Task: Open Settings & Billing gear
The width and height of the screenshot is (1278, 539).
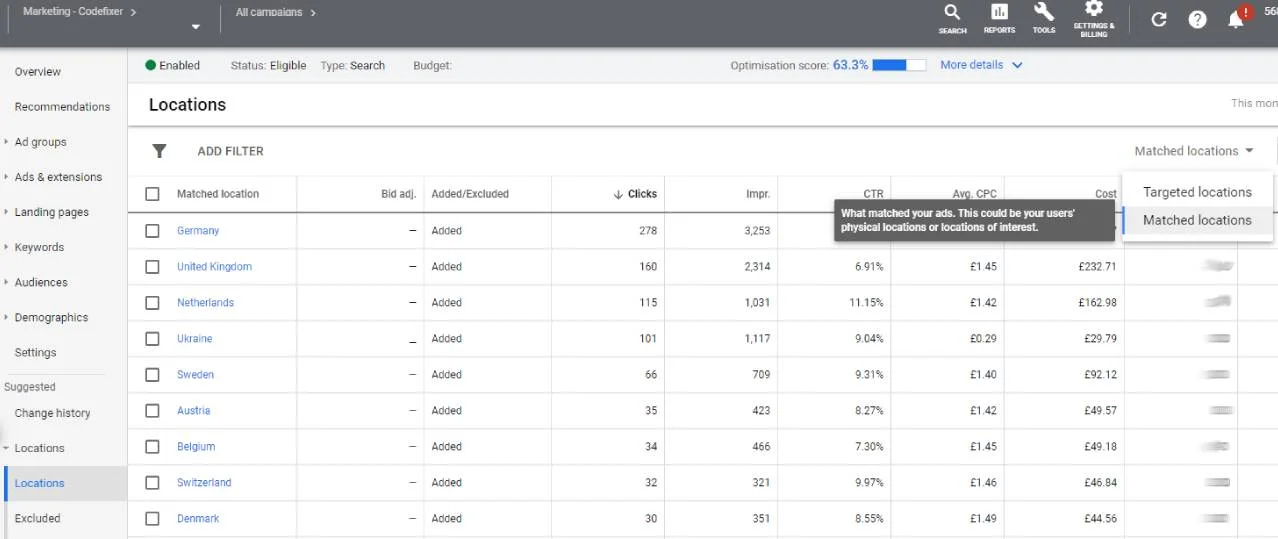Action: point(1093,14)
